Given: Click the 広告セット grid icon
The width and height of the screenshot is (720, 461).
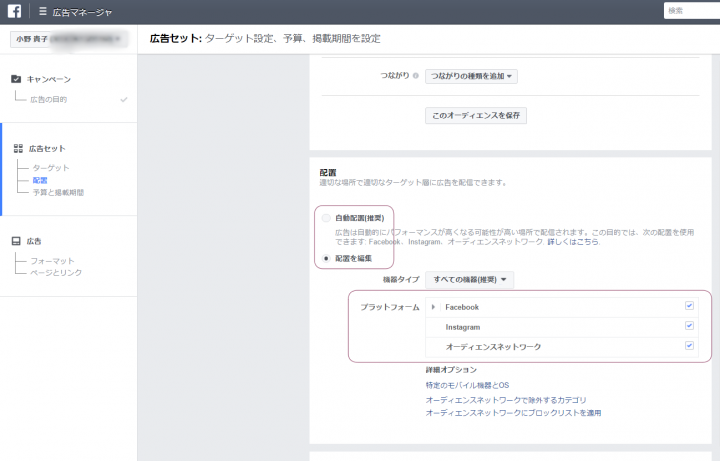Looking at the screenshot, I should click(18, 148).
